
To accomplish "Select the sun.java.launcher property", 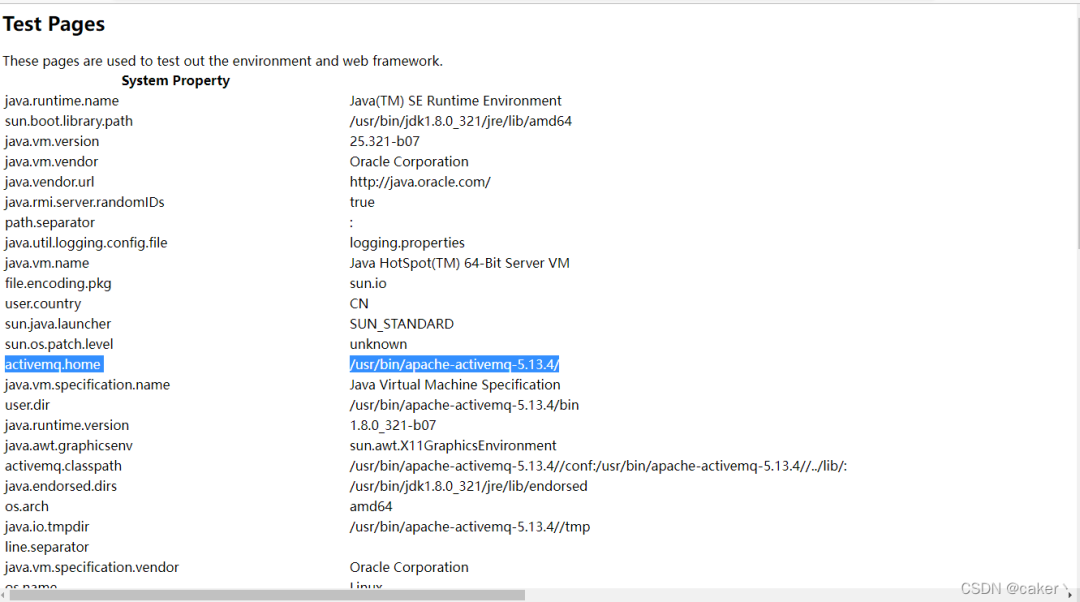I will coord(58,324).
